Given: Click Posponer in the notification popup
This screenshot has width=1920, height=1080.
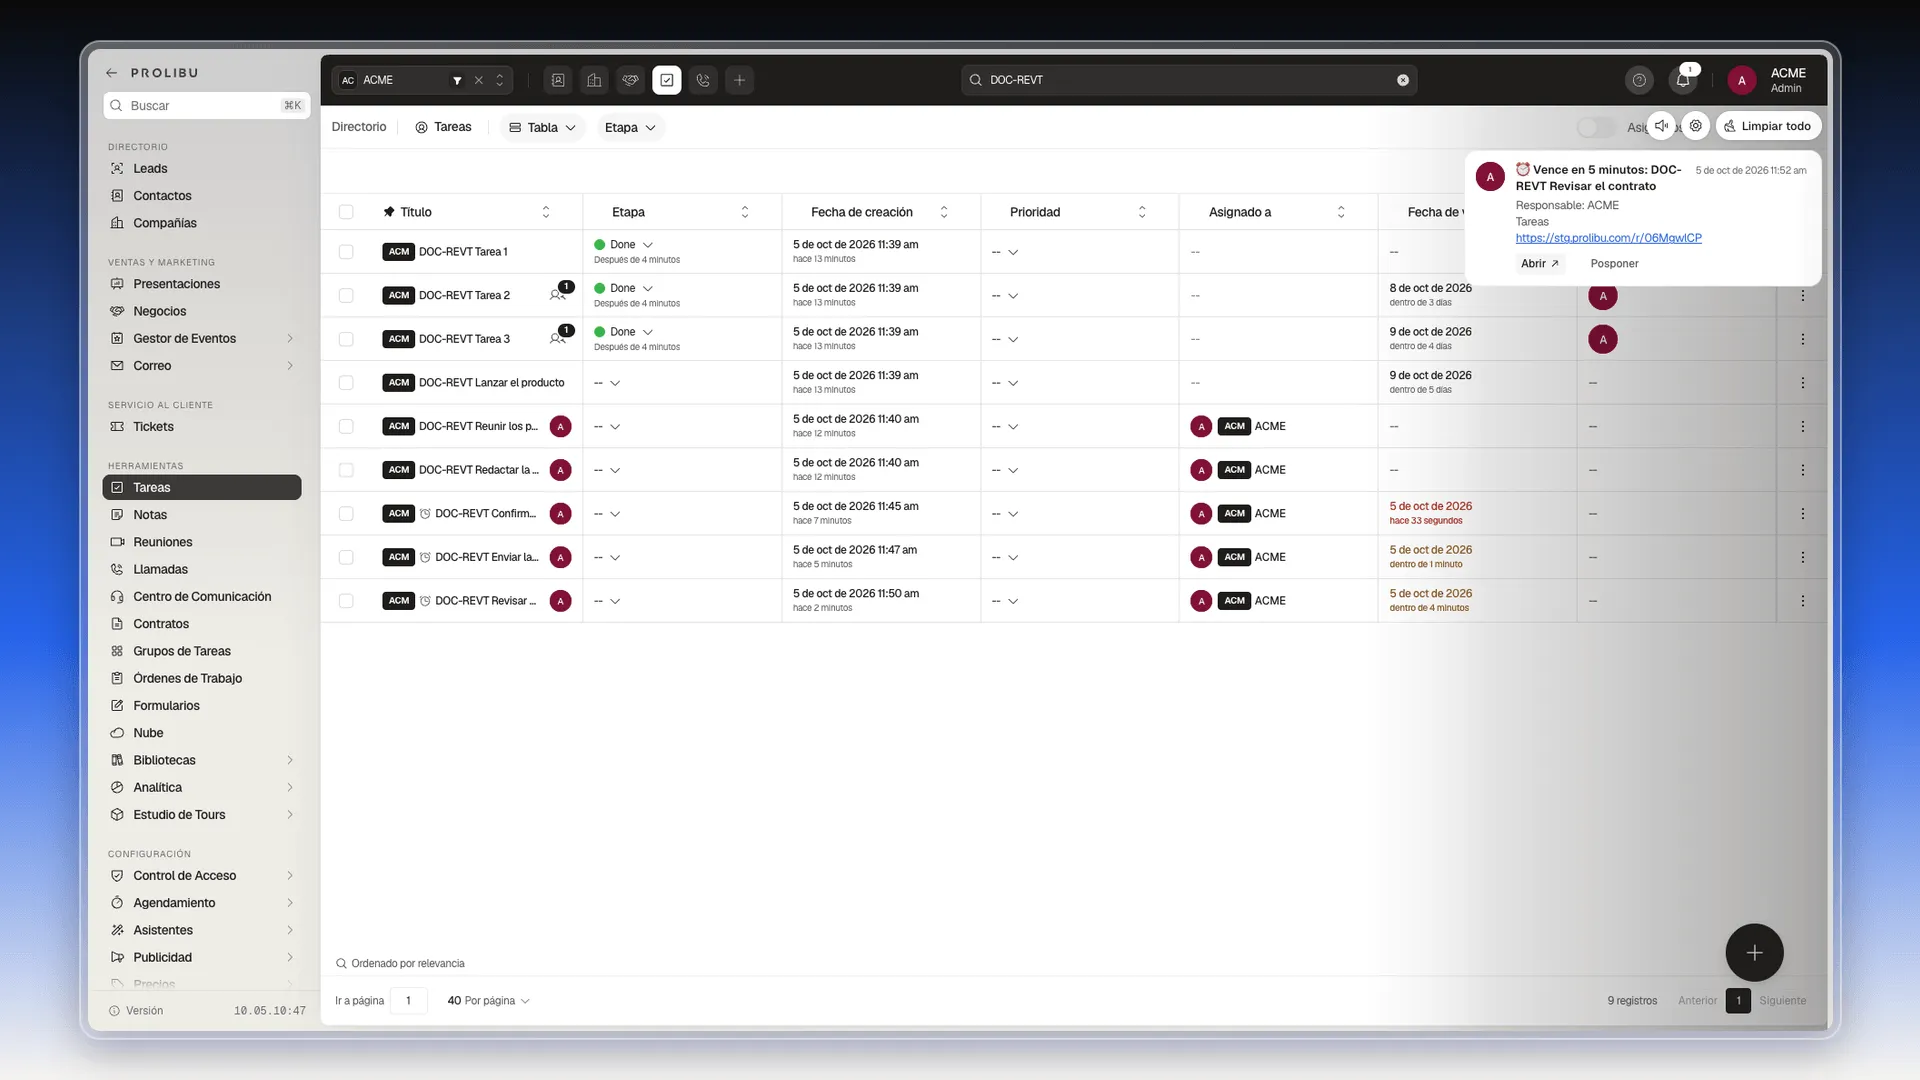Looking at the screenshot, I should tap(1614, 264).
